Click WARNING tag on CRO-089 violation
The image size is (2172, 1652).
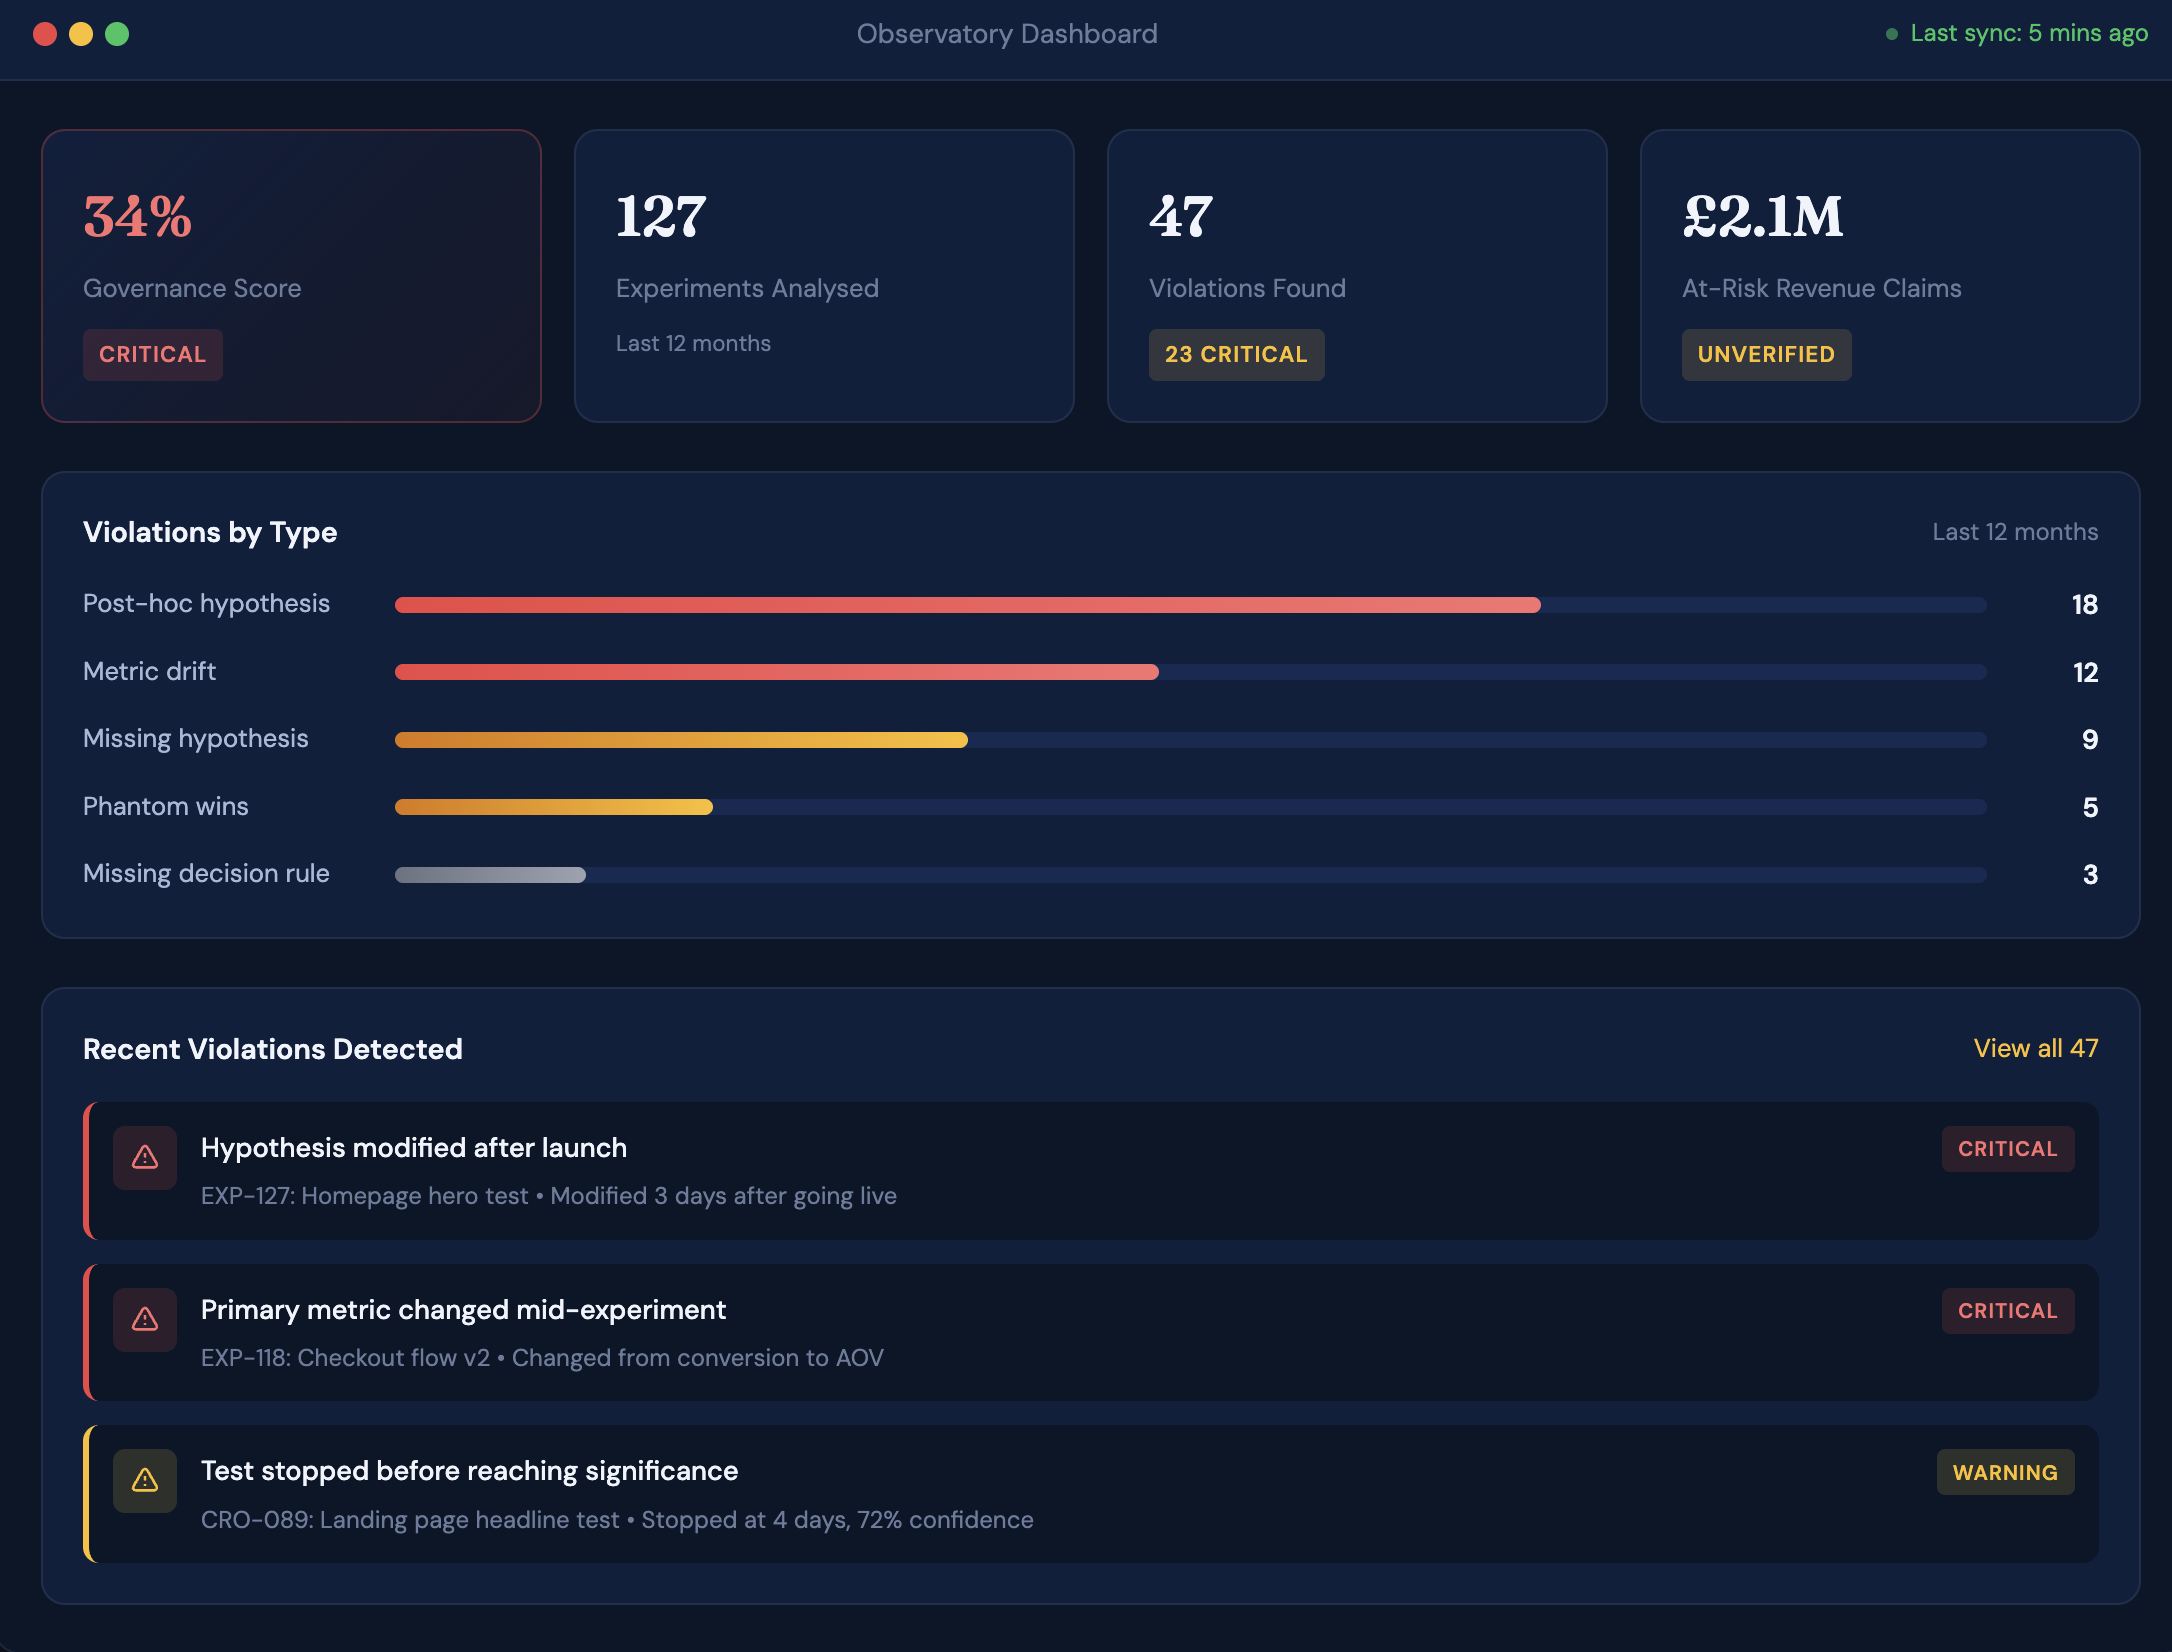2004,1472
